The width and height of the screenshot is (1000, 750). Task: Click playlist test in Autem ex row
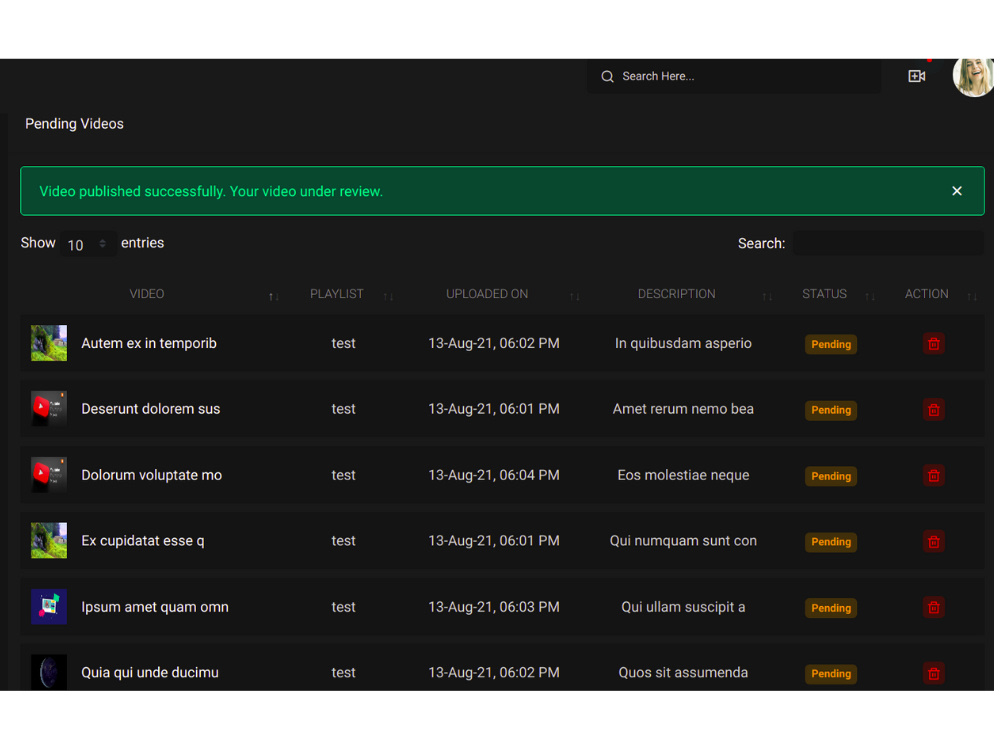pyautogui.click(x=343, y=343)
